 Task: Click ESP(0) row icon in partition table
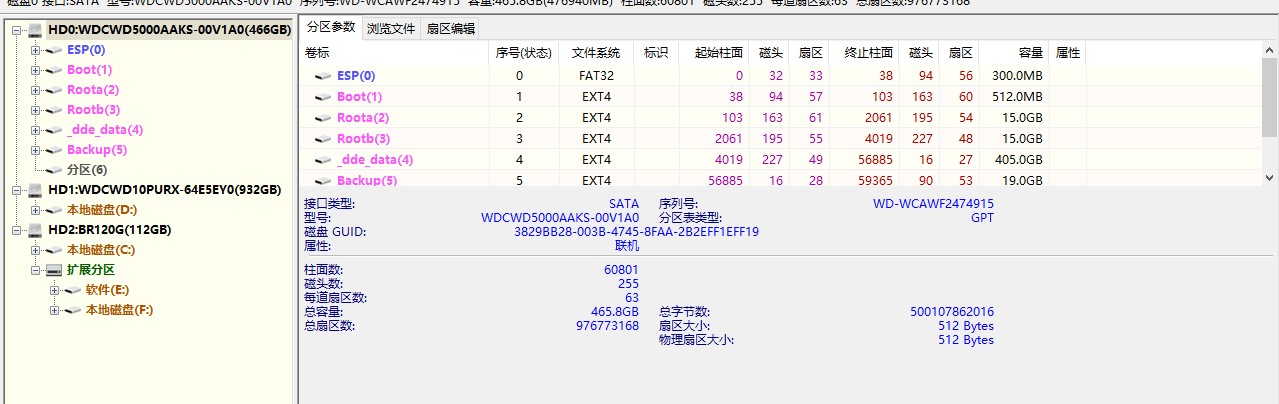[x=323, y=76]
